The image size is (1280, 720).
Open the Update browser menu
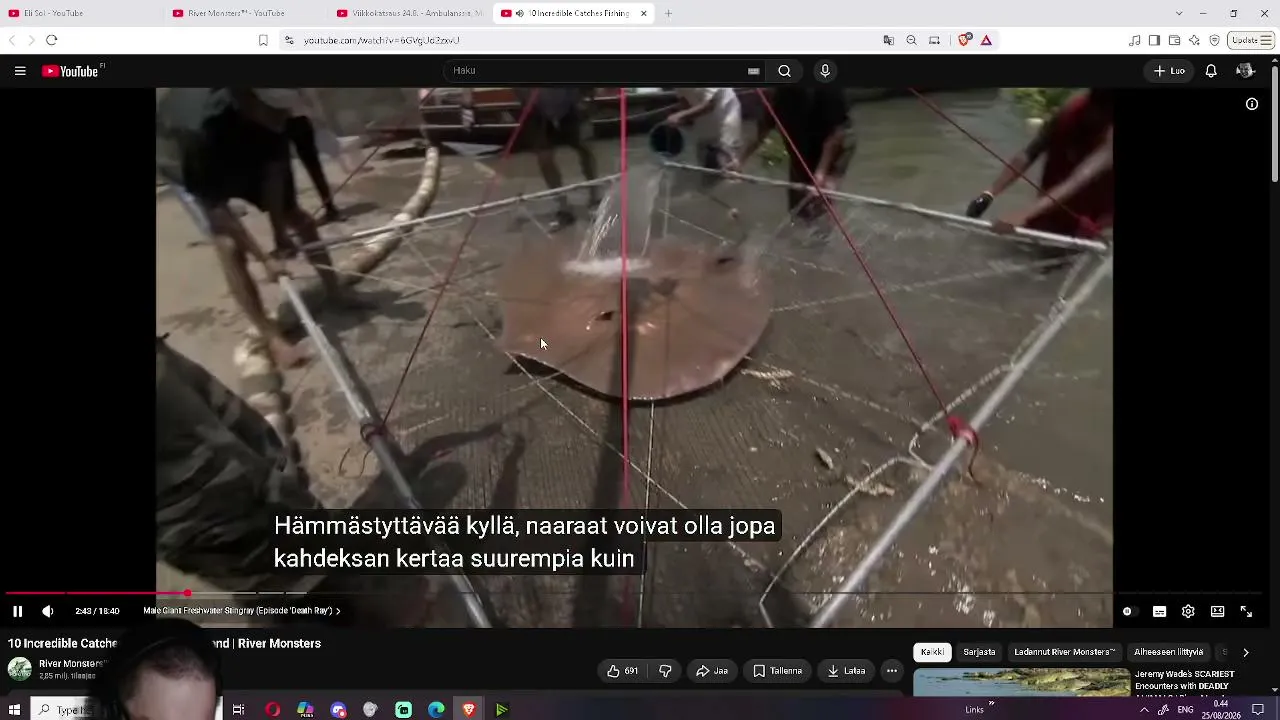click(x=1252, y=40)
